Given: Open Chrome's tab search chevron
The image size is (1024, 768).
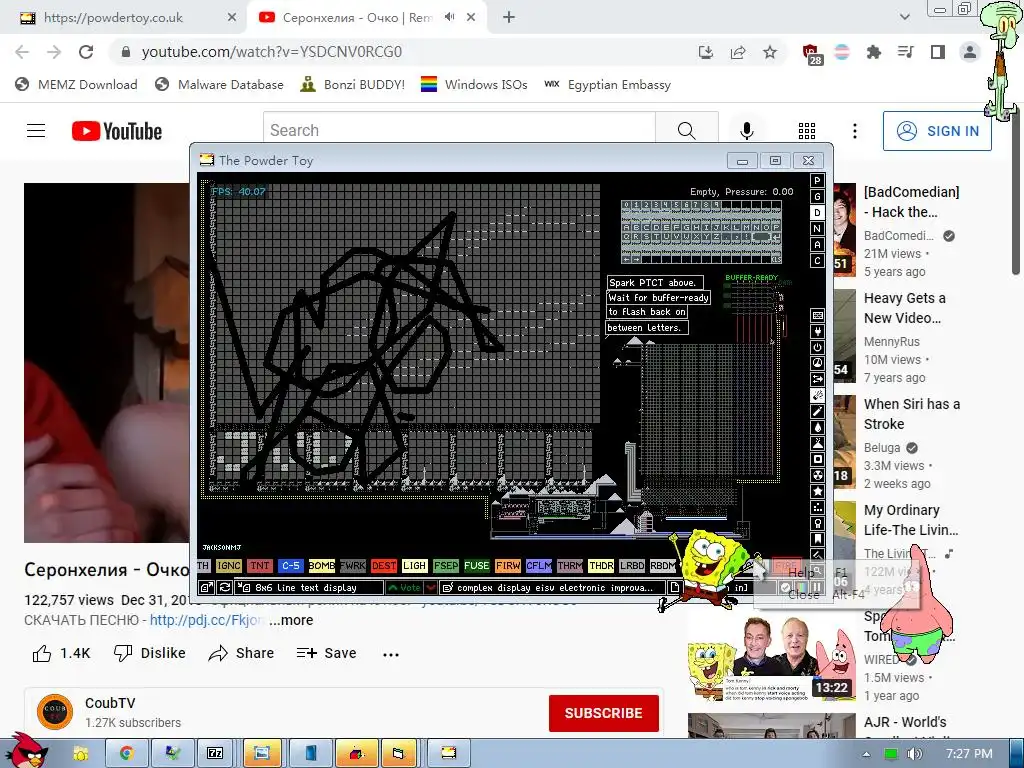Looking at the screenshot, I should tap(904, 18).
